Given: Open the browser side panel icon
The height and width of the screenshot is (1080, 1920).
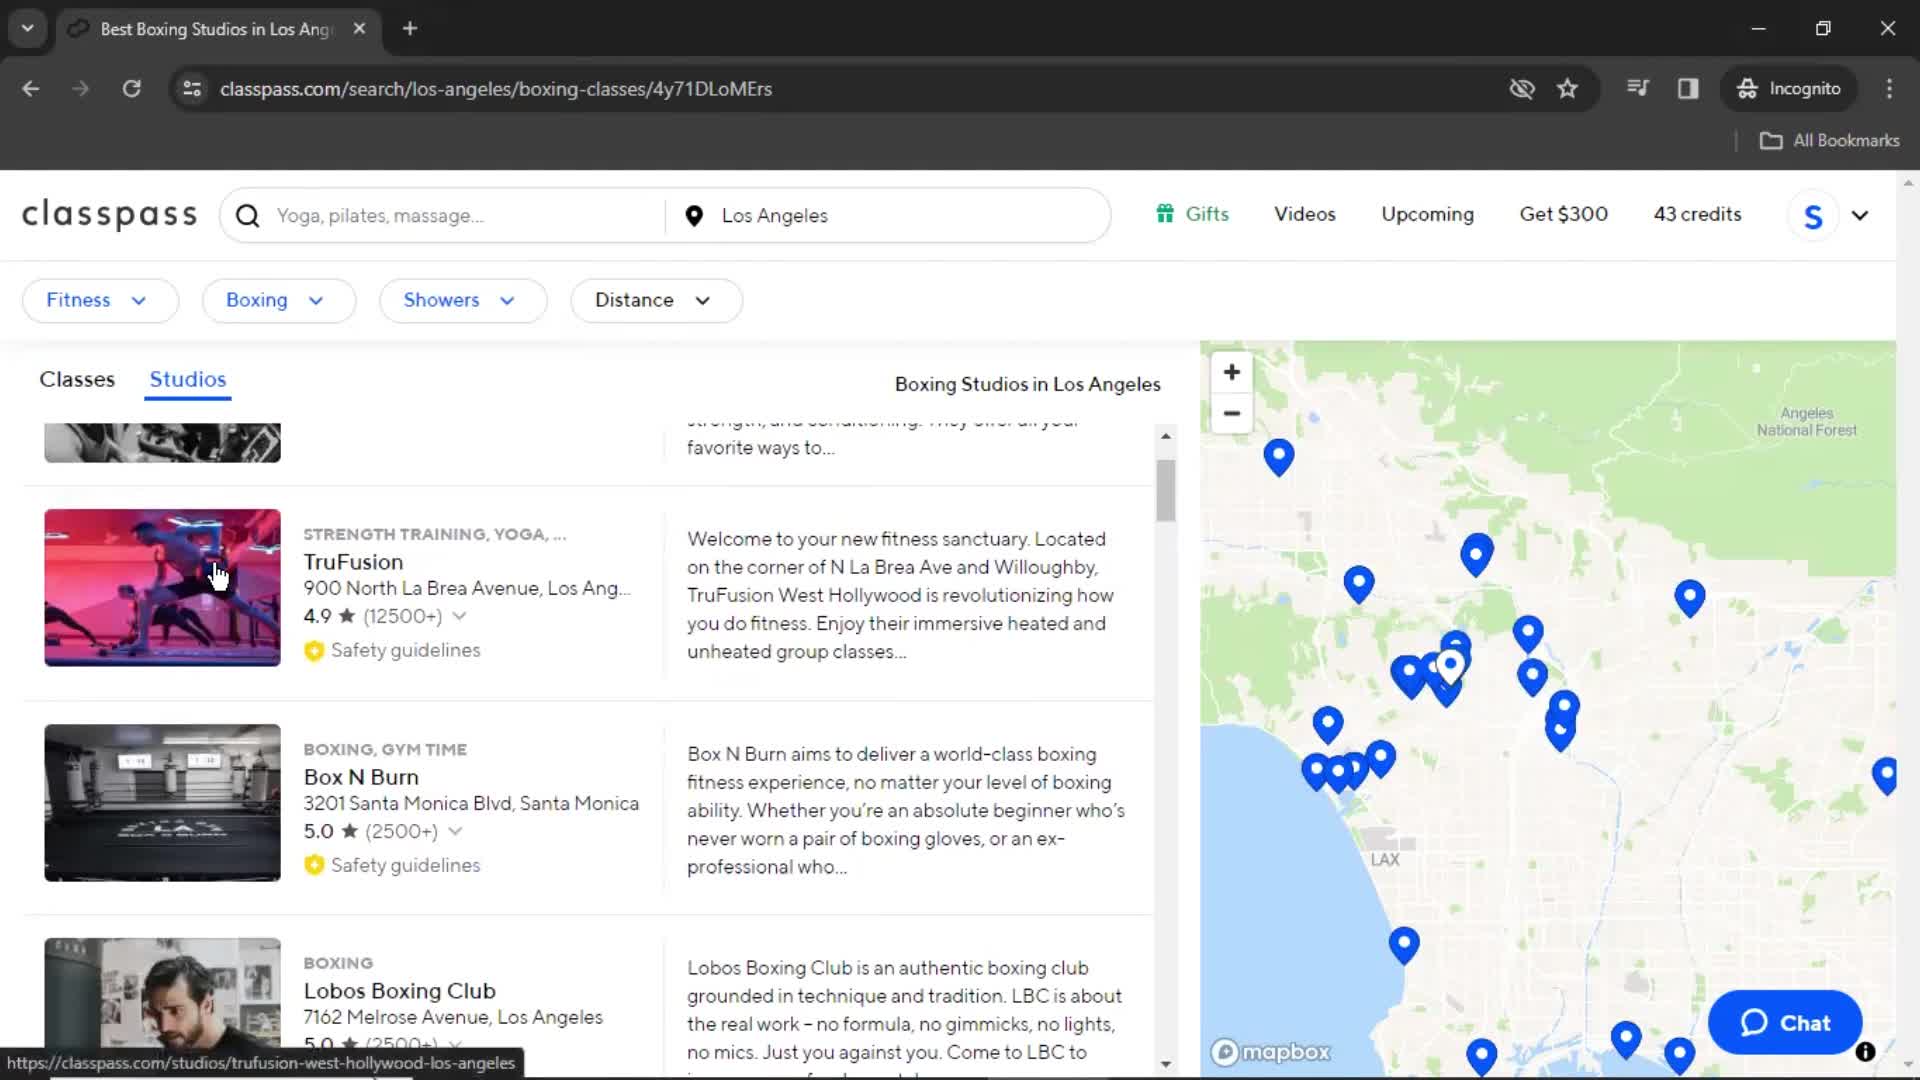Looking at the screenshot, I should [x=1688, y=89].
